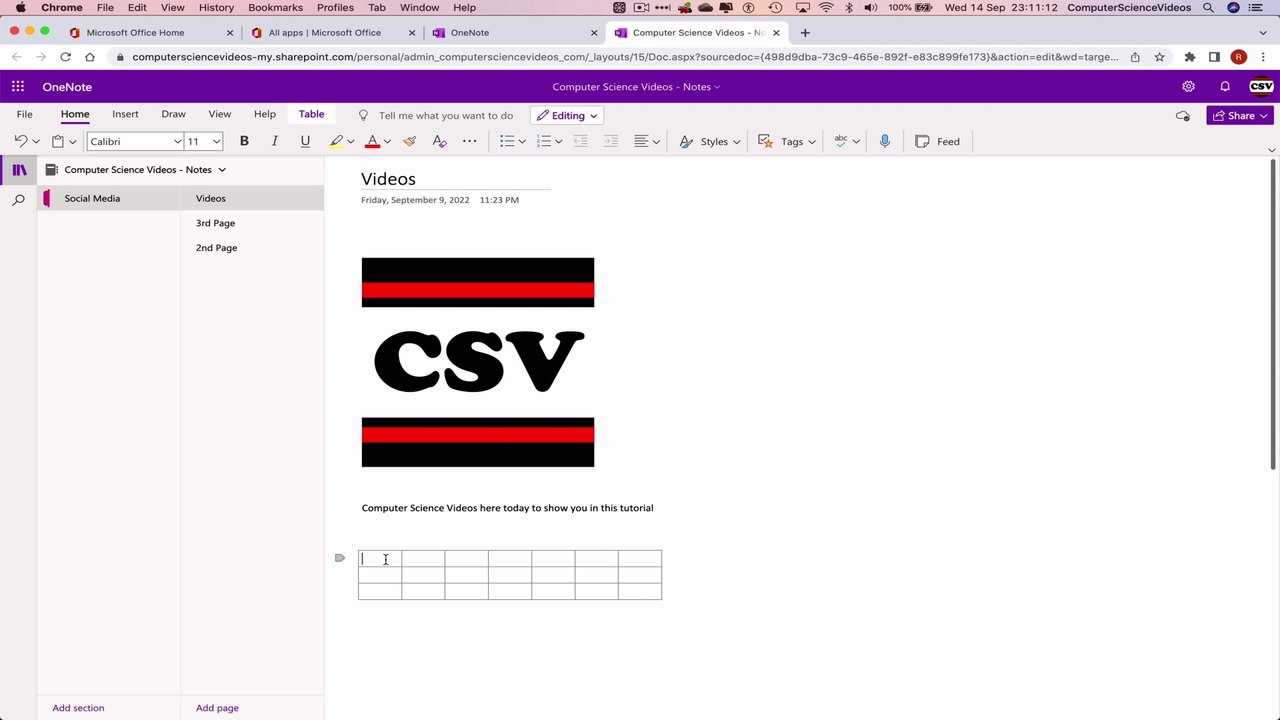Click the CSV logo image
Image resolution: width=1280 pixels, height=720 pixels.
click(x=478, y=362)
